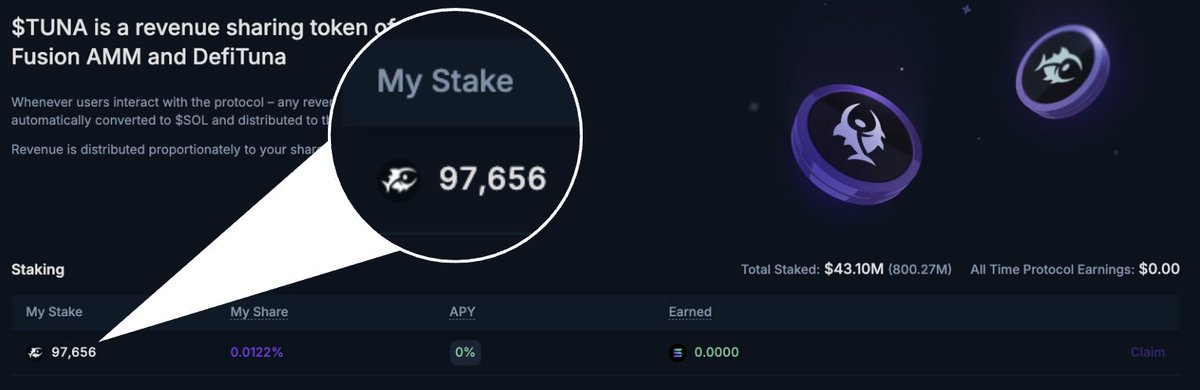Viewport: 1200px width, 390px height.
Task: Click the All Time Protocol Earnings $0.00 value
Action: pos(1160,270)
